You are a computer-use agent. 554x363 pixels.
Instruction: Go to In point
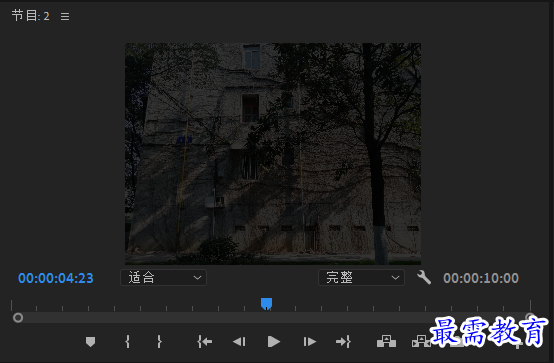tap(205, 341)
